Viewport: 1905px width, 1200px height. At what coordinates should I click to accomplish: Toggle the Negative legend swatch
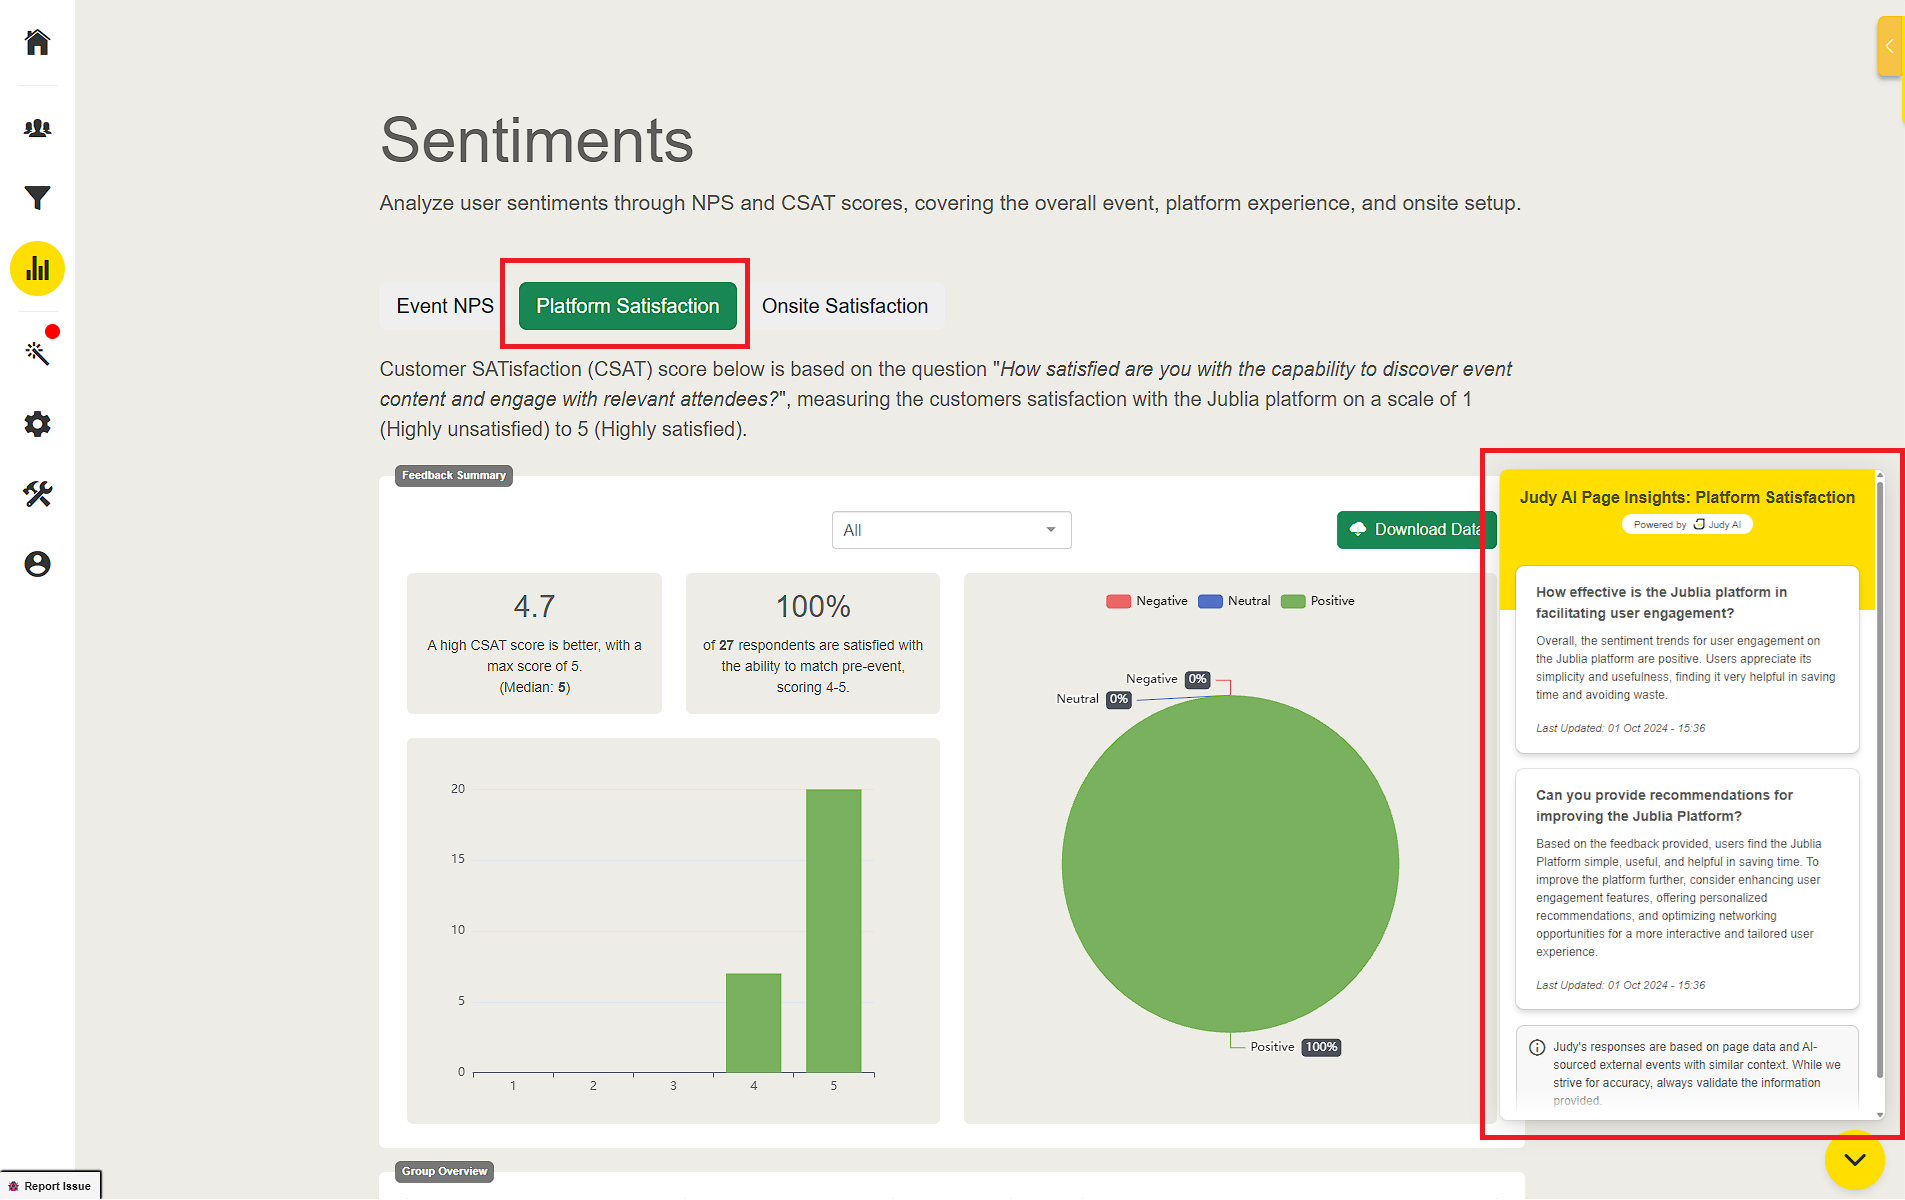click(x=1118, y=601)
